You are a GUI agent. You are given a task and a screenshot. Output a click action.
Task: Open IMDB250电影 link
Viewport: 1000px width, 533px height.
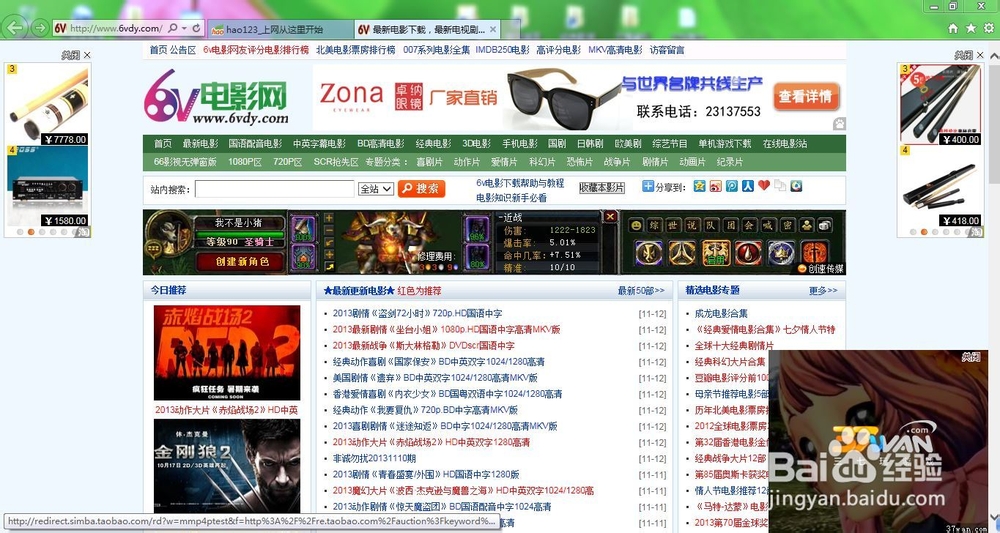(503, 50)
